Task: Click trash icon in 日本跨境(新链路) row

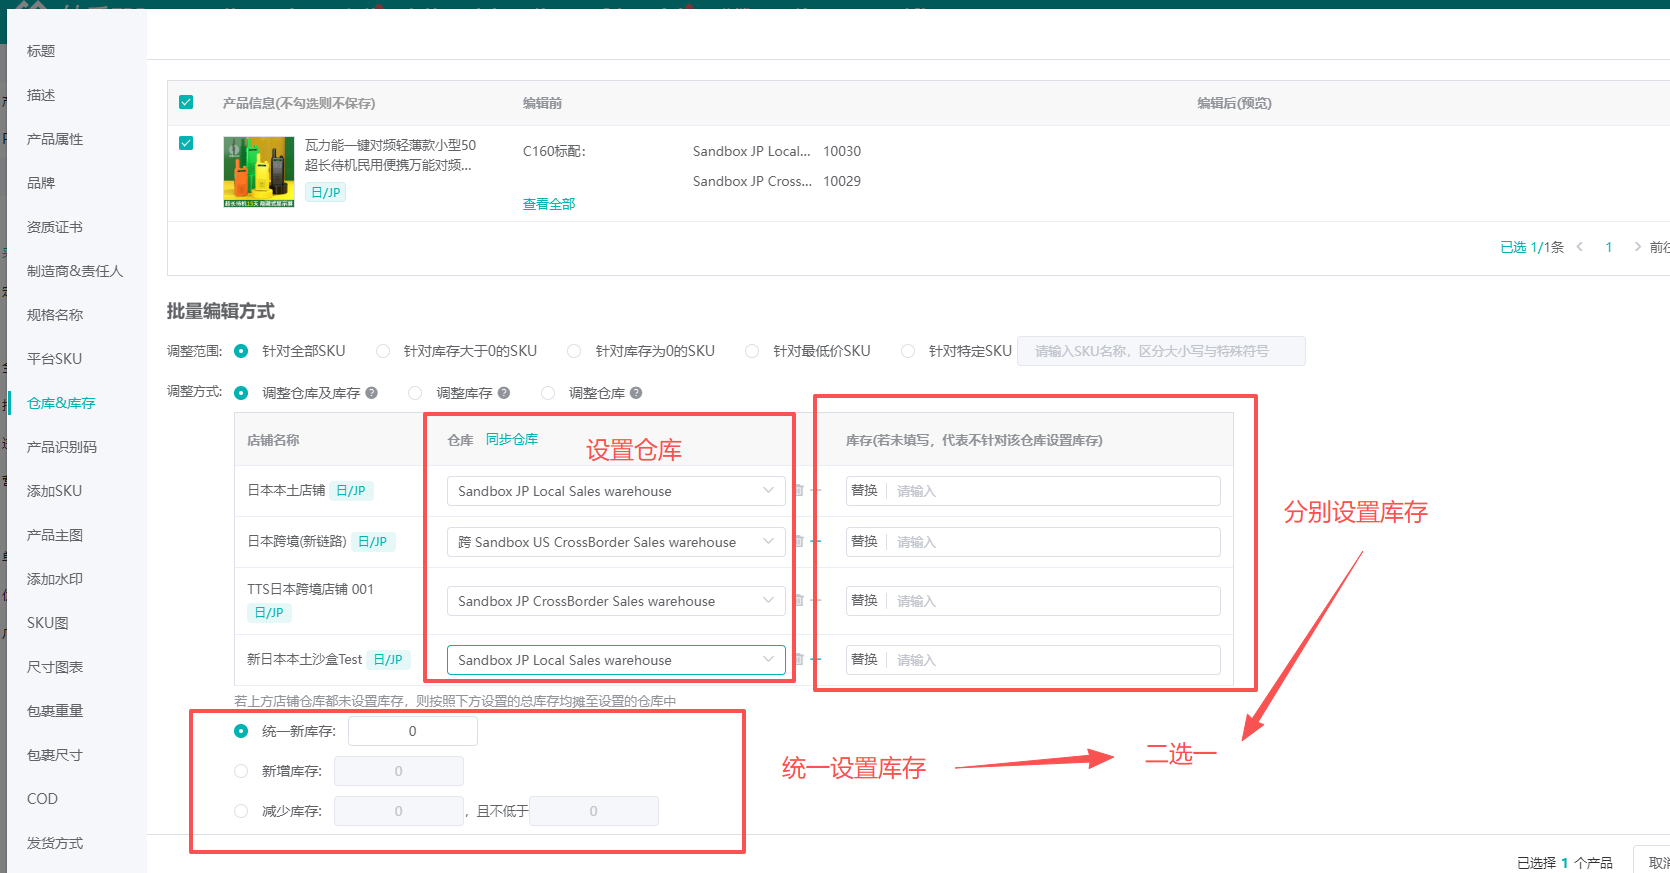Action: (799, 542)
